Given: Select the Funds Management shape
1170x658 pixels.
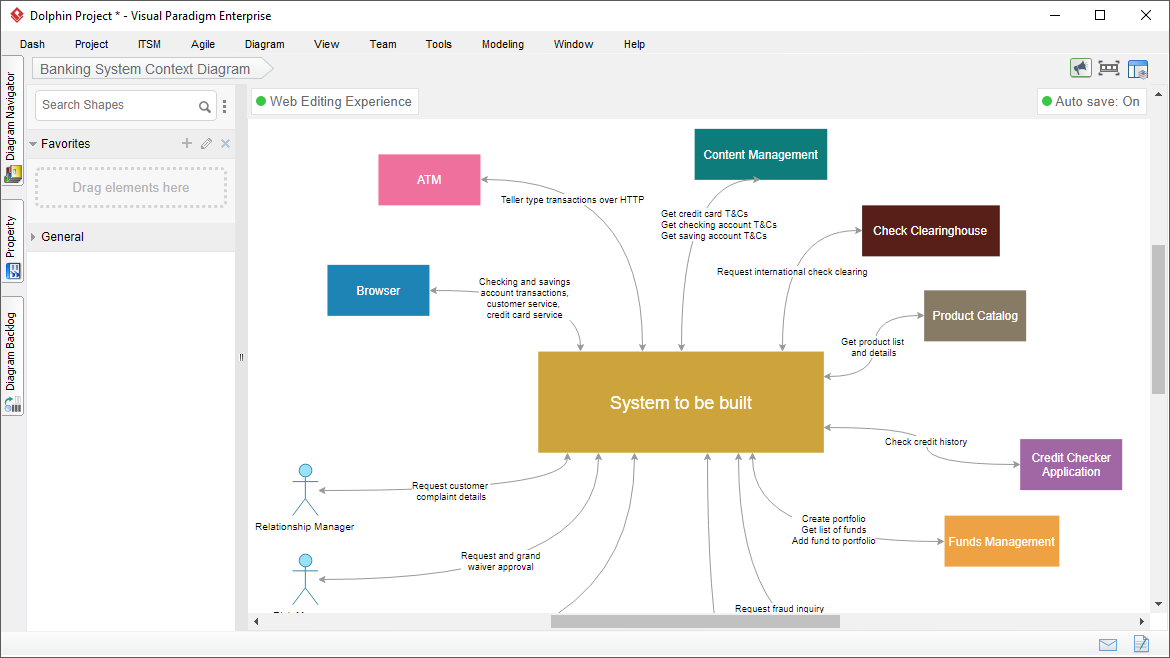Looking at the screenshot, I should (x=1001, y=541).
